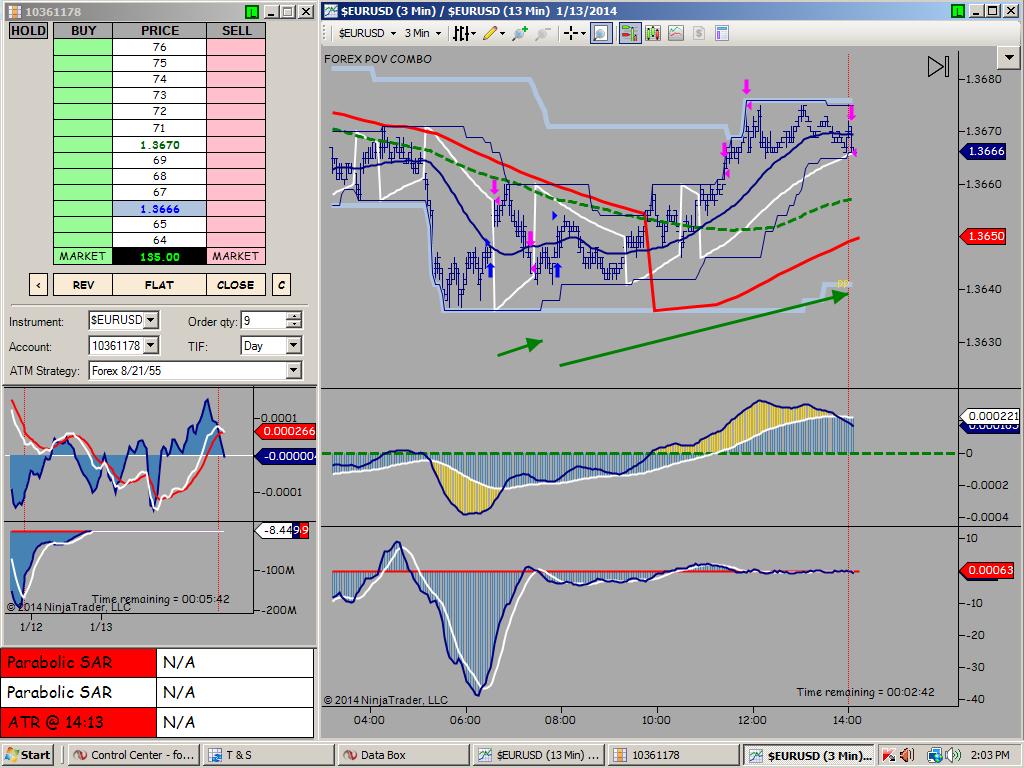Click the BUY MARKET cell
Viewport: 1024px width, 768px height.
pyautogui.click(x=82, y=256)
